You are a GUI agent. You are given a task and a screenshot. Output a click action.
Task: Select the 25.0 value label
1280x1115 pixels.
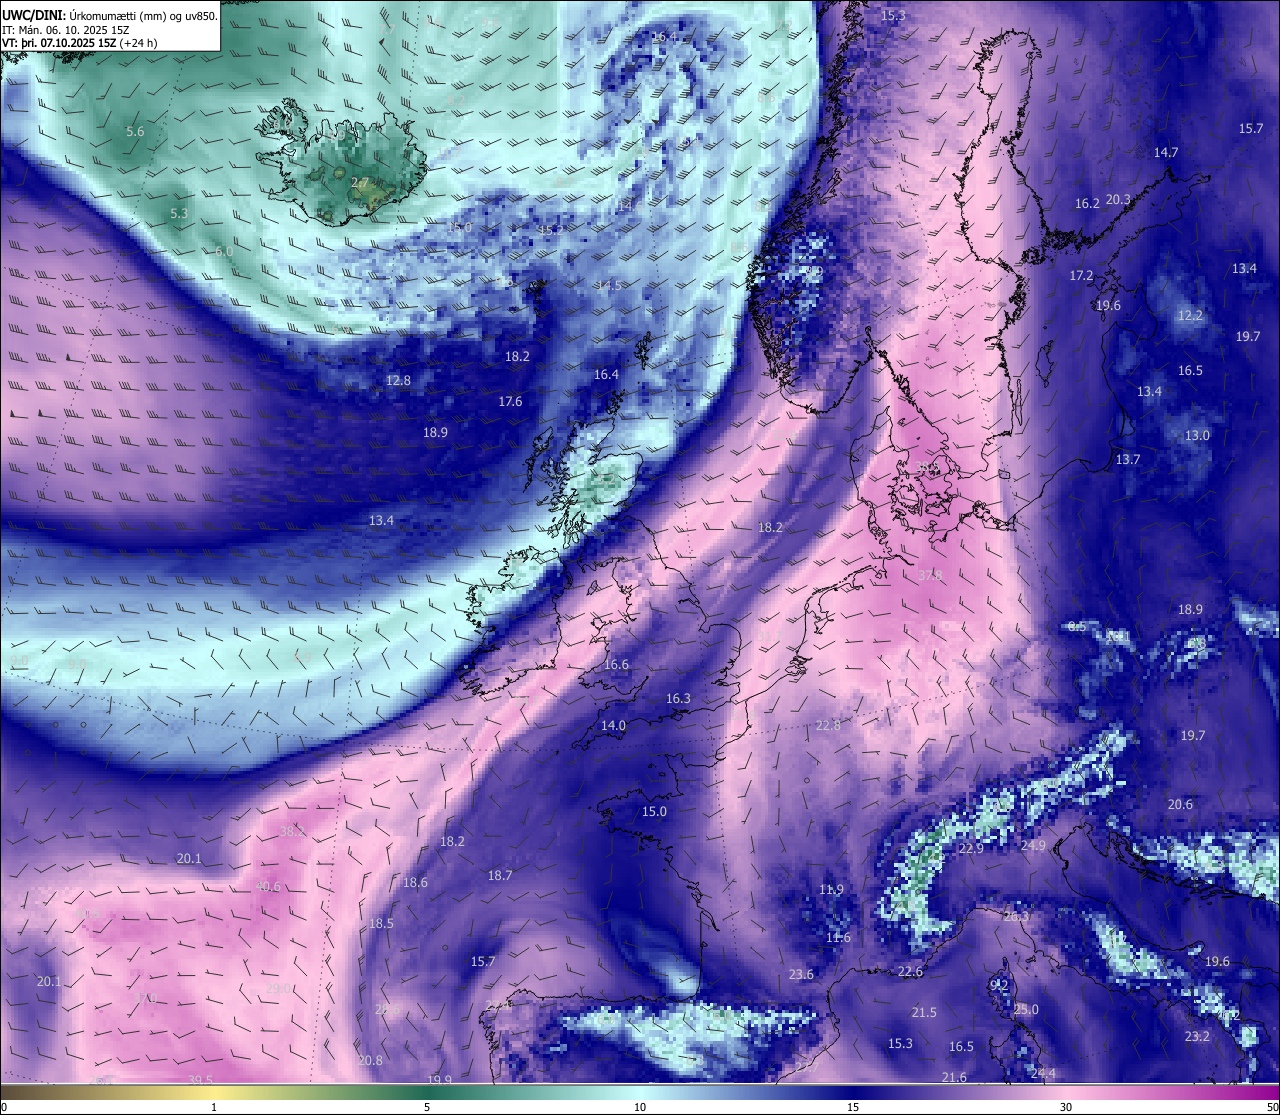point(1026,1010)
